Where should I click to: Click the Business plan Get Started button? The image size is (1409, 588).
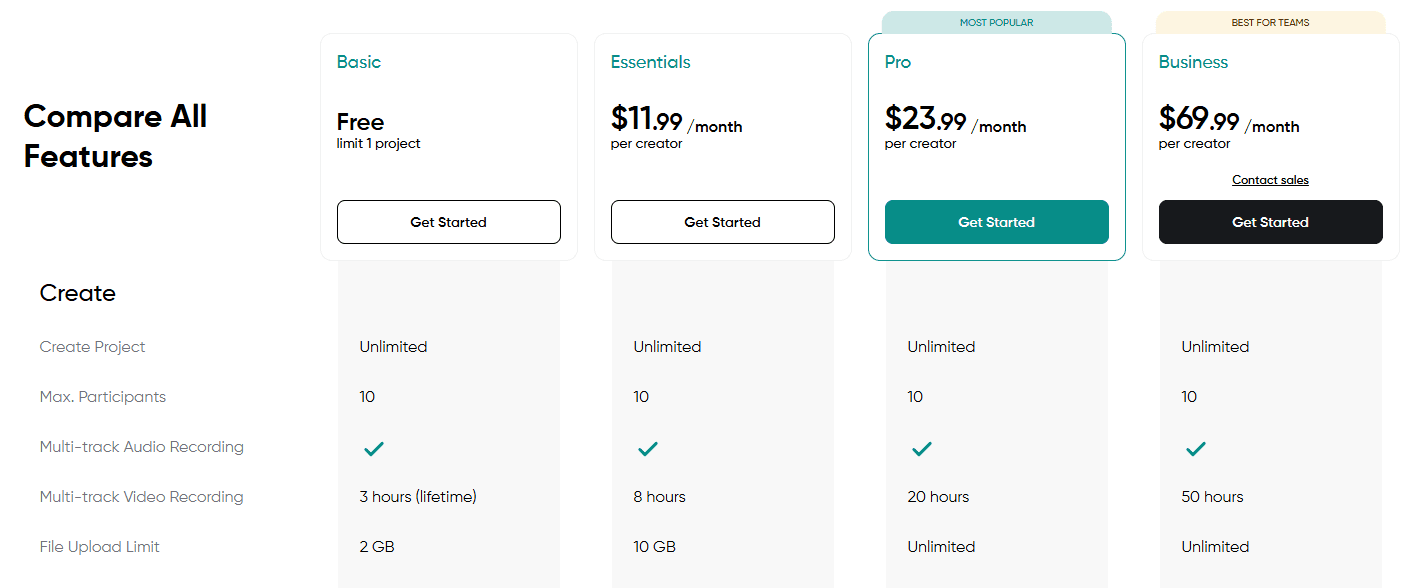point(1270,222)
